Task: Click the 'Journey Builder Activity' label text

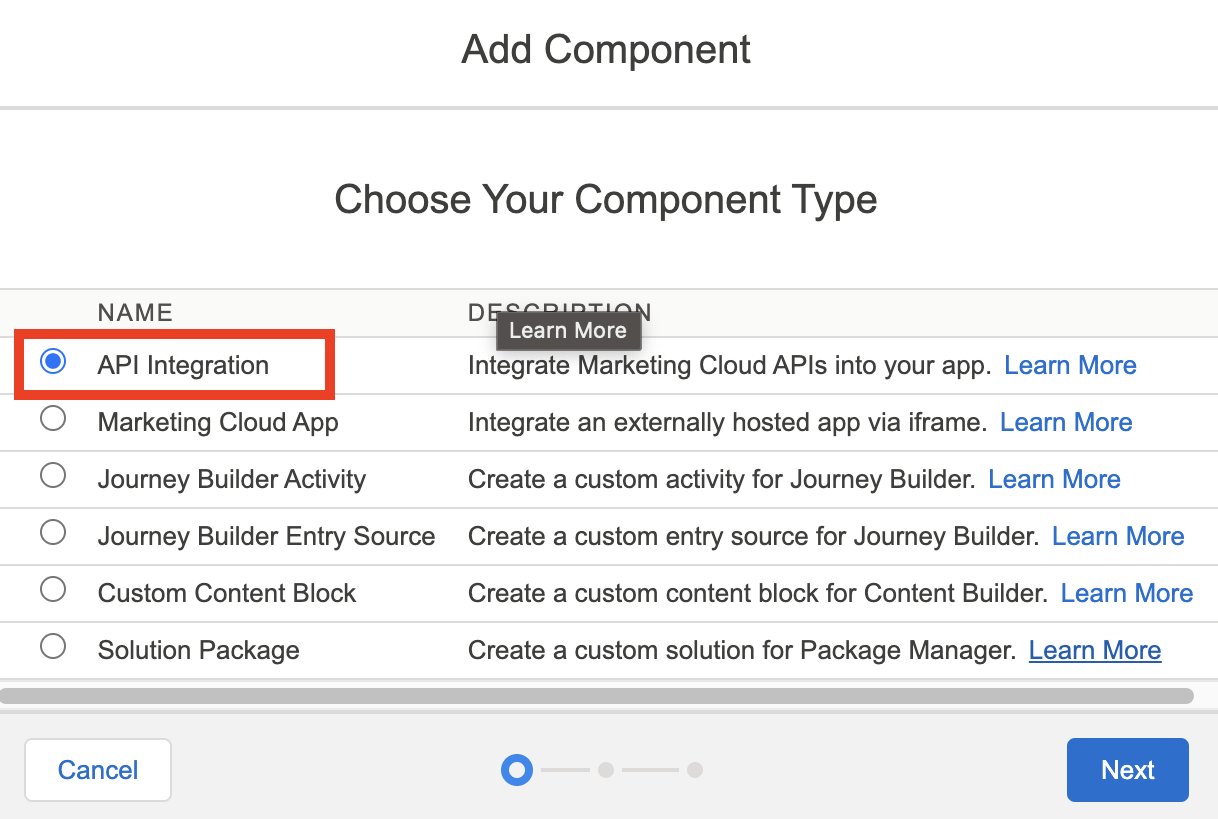Action: [x=232, y=479]
